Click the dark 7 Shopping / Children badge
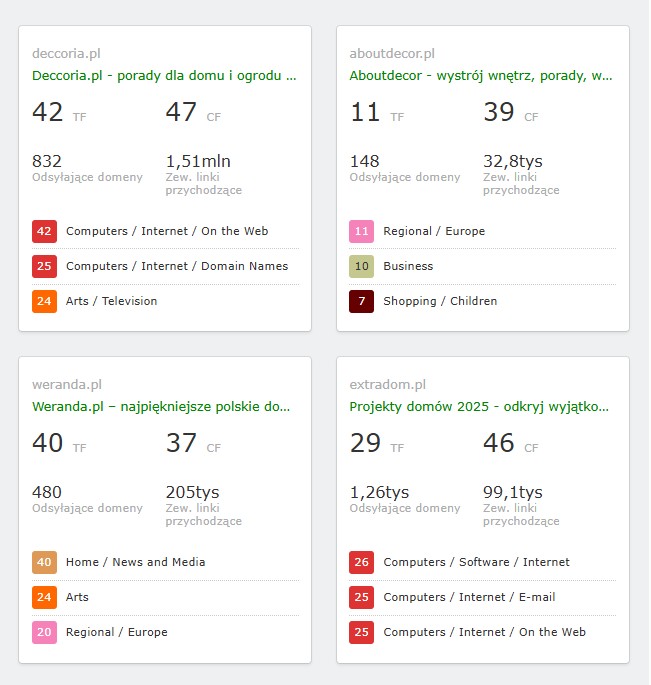Viewport: 651px width, 685px height. tap(361, 301)
